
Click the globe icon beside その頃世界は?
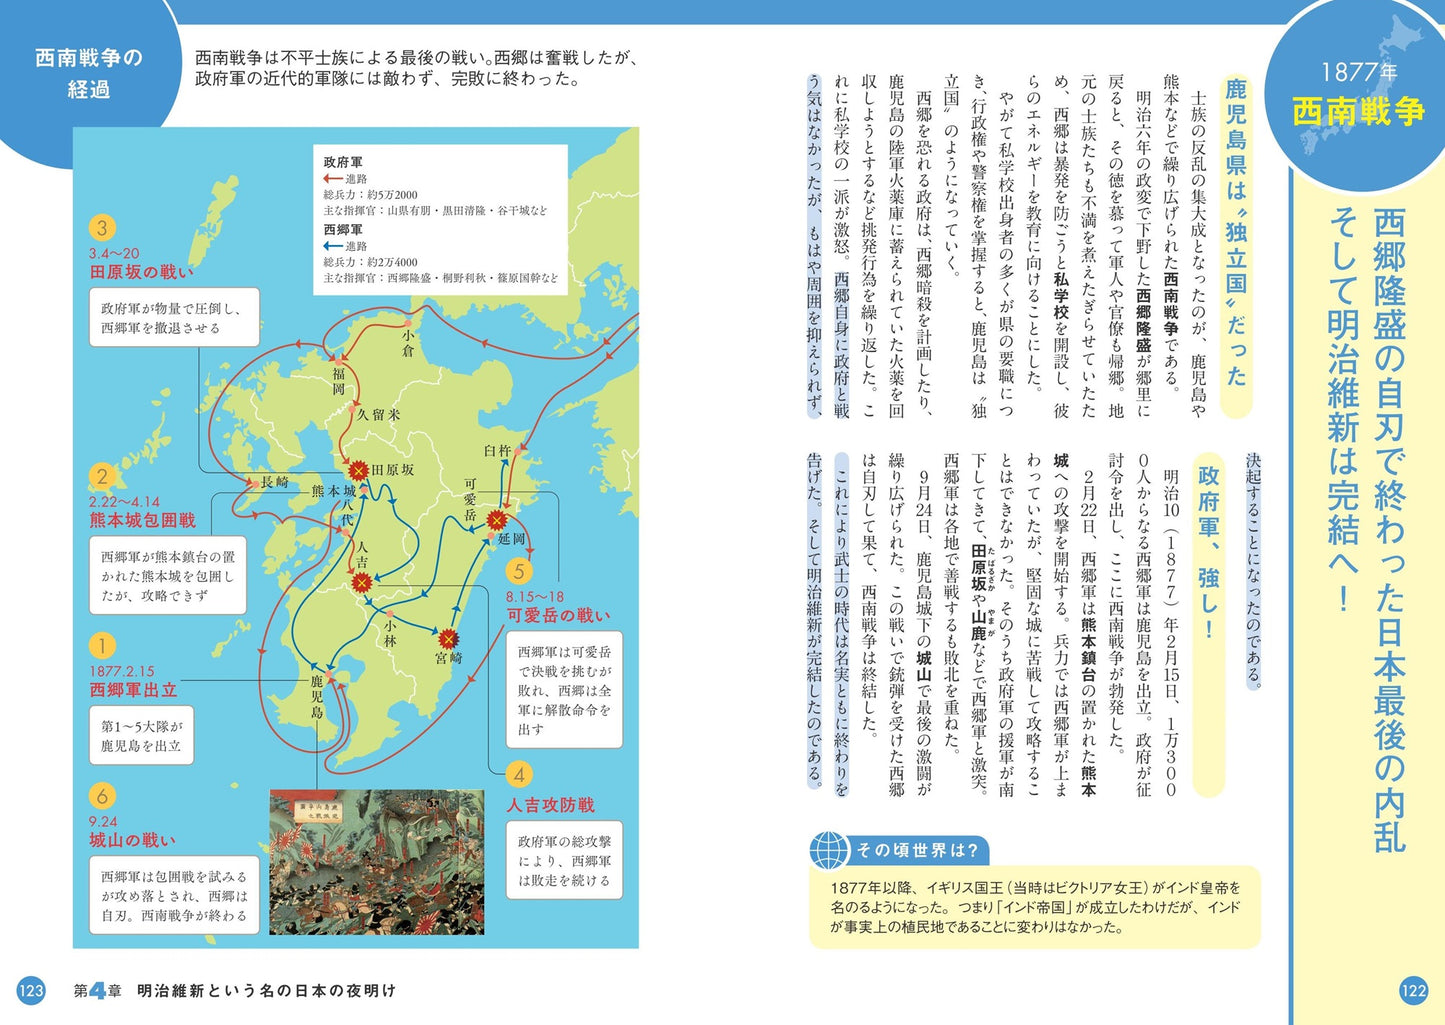829,849
